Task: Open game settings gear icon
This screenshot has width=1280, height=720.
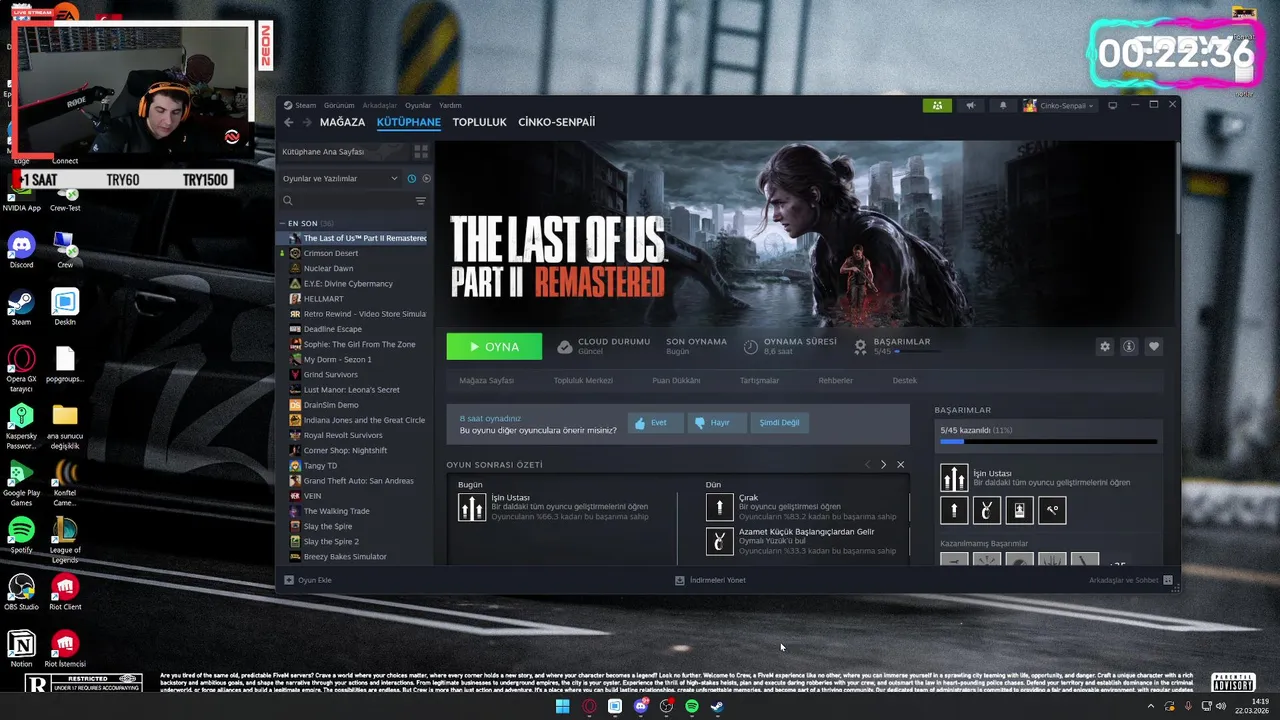Action: tap(1104, 346)
